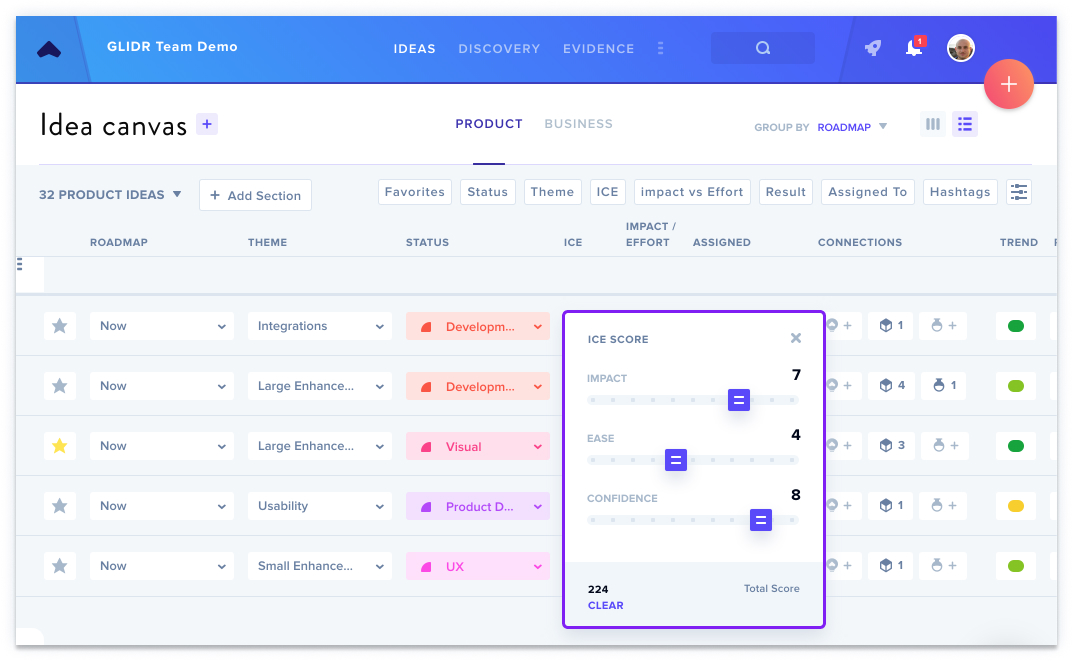Open the filter settings sliders icon
This screenshot has width=1073, height=661.
1019,192
